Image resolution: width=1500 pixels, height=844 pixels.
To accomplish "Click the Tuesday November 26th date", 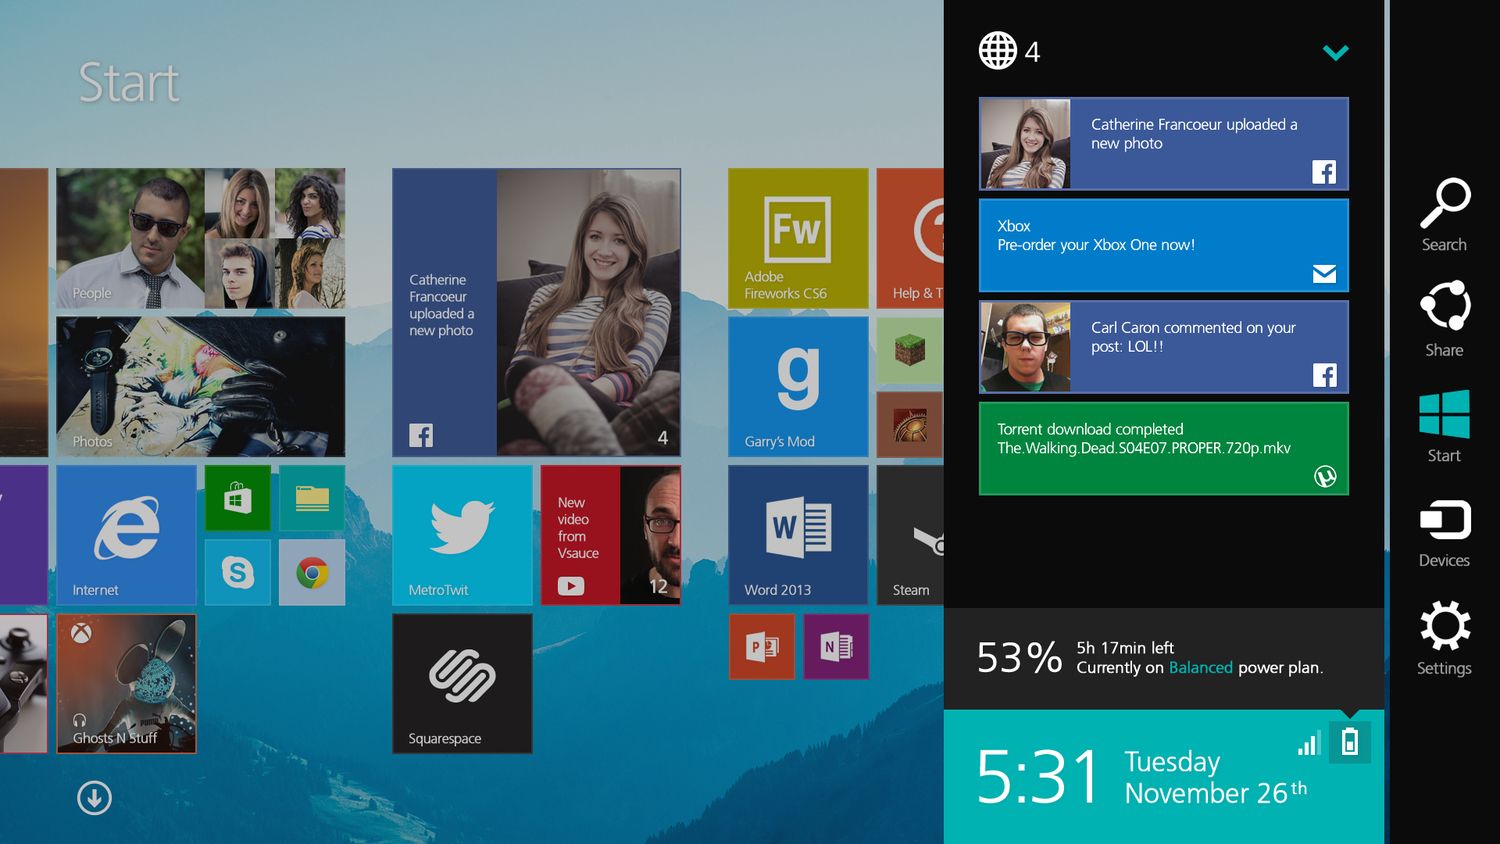I will point(1216,777).
